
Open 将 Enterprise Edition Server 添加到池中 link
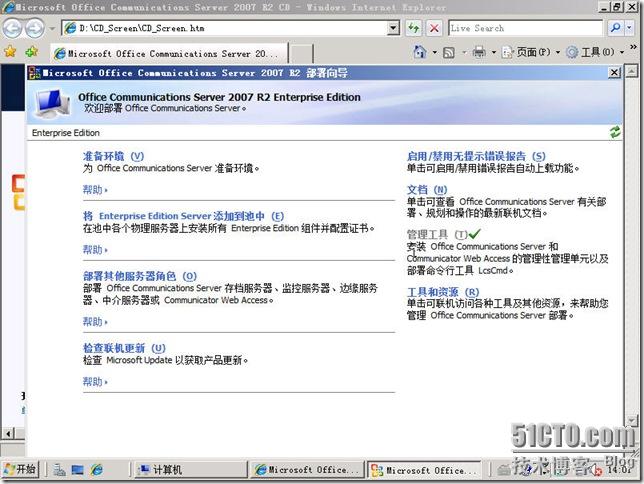coord(183,216)
